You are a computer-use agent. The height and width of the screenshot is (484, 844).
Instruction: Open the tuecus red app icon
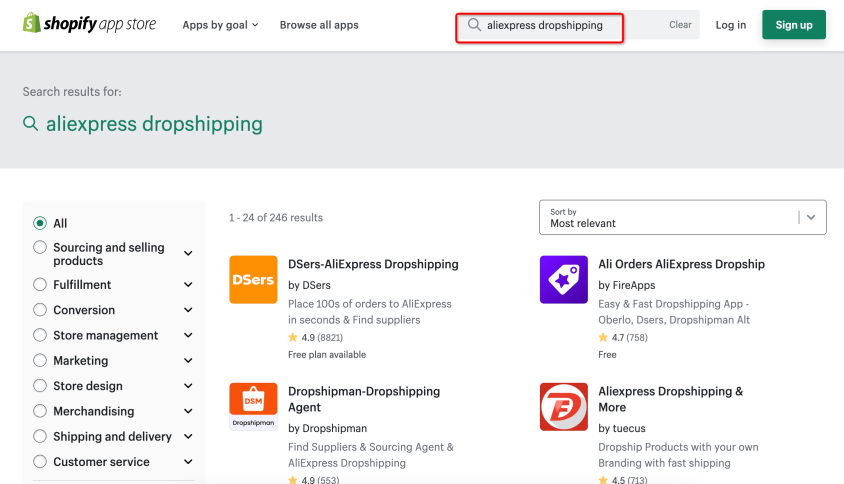(x=564, y=406)
